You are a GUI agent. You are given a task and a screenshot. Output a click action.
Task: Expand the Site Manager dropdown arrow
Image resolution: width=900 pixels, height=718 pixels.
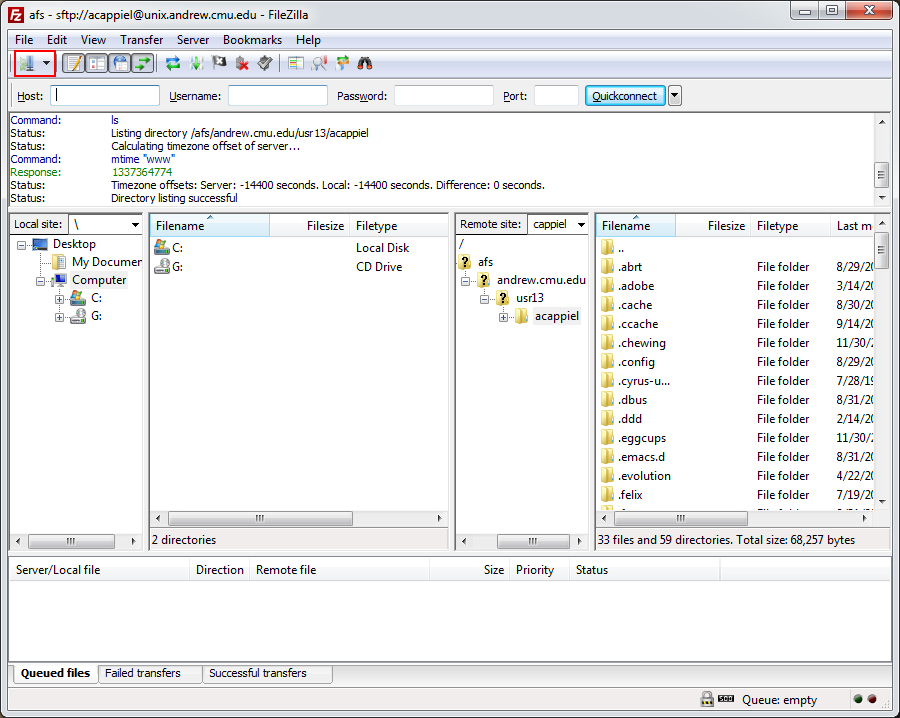[x=46, y=63]
